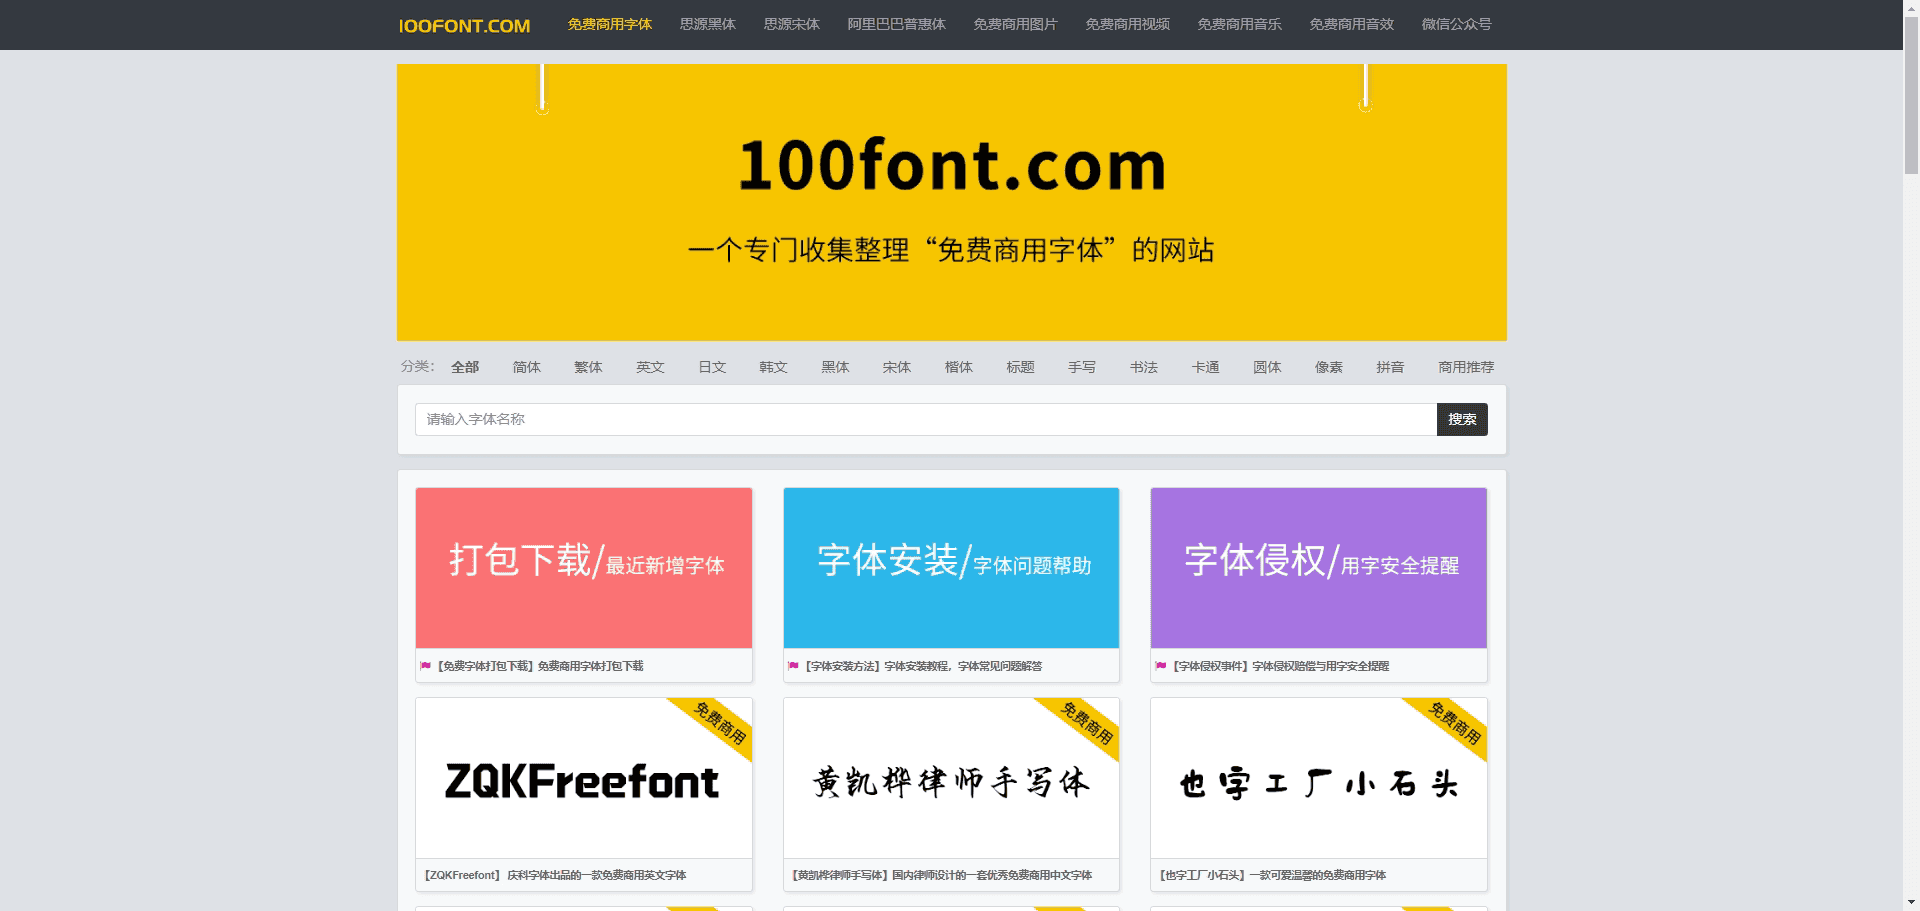Click the 搜索 search button
The width and height of the screenshot is (1920, 911).
click(x=1462, y=419)
